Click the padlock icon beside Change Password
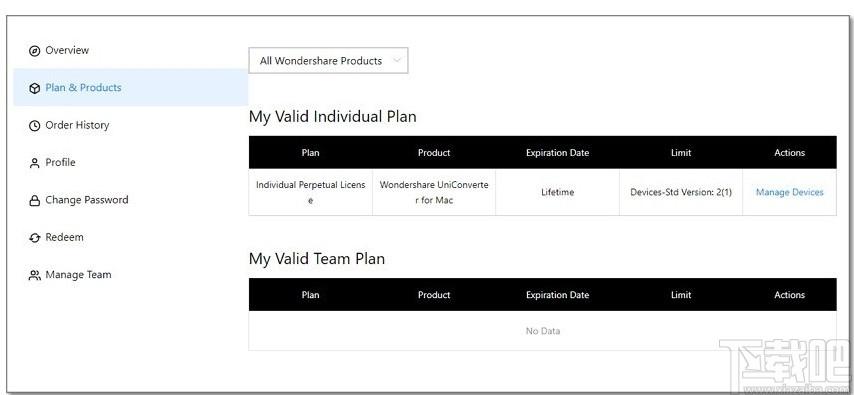 (34, 200)
